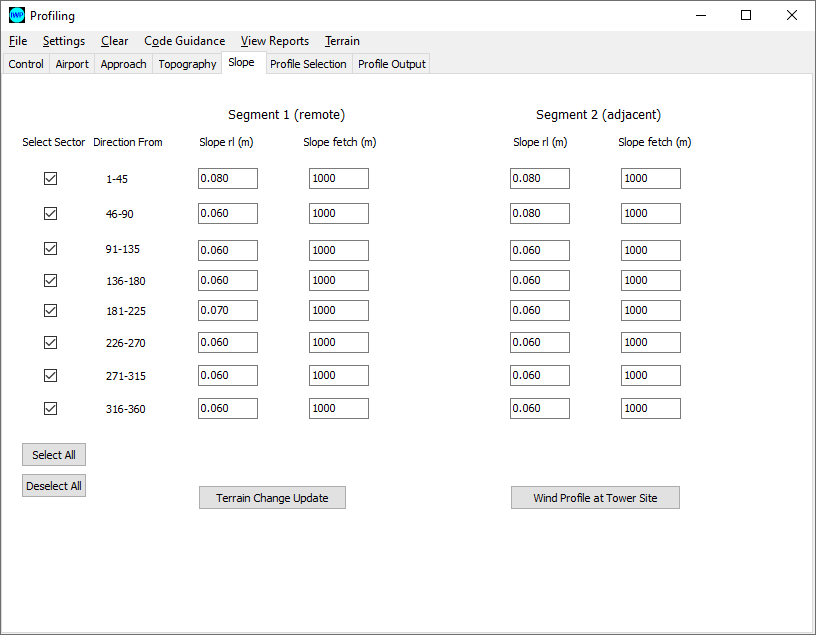The image size is (816, 635).
Task: Open the View Reports menu
Action: tap(274, 41)
